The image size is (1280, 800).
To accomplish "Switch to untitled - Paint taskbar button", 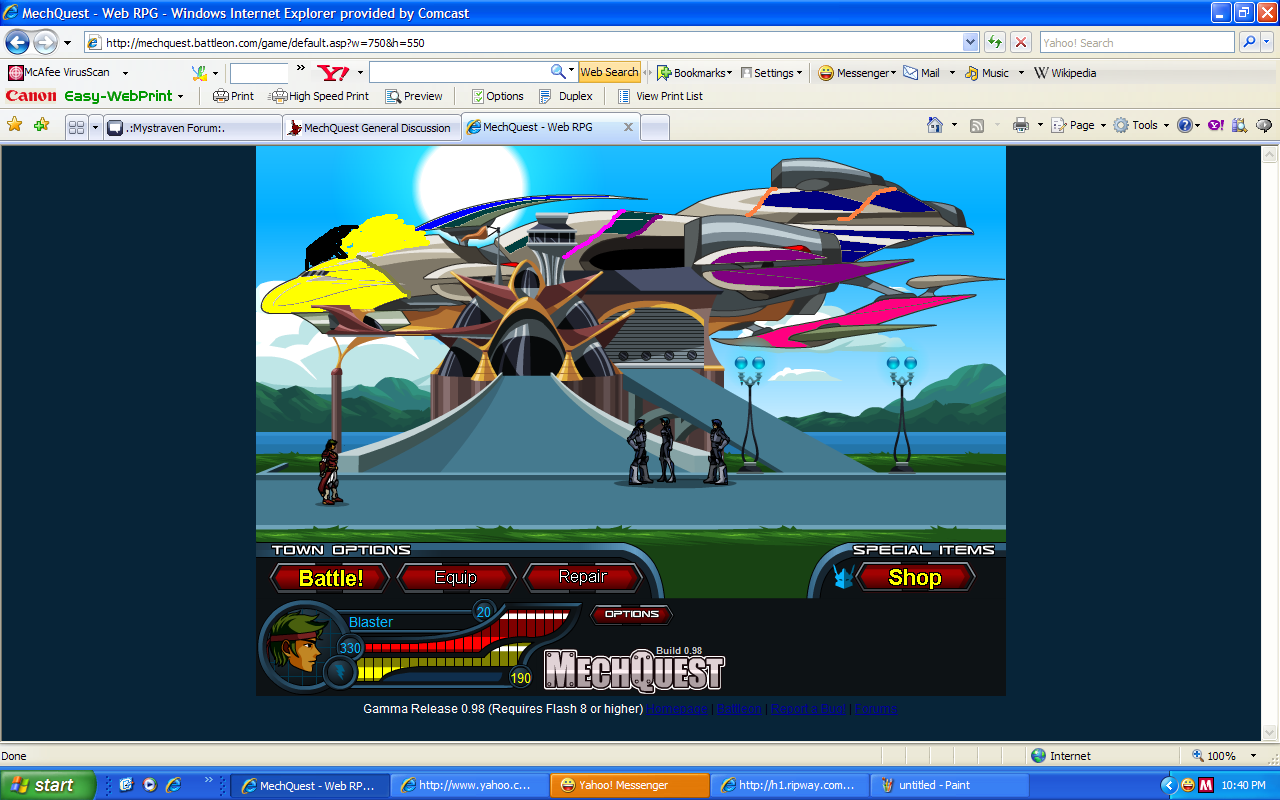I will 950,785.
